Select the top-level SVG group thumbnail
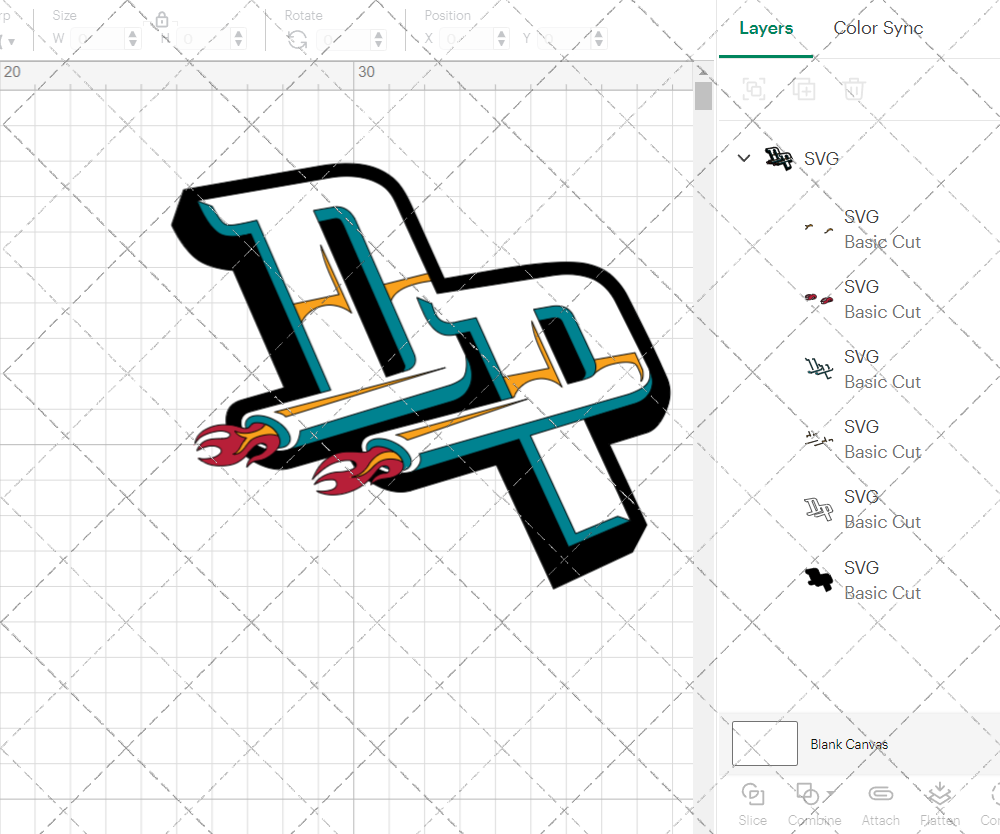This screenshot has width=1000, height=834. 779,158
